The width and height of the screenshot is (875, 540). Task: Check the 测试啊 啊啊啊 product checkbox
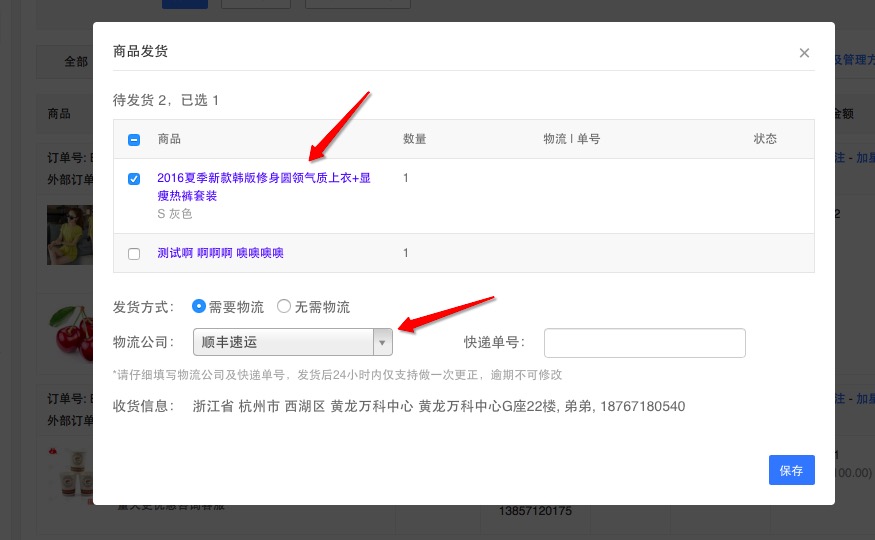(x=134, y=254)
